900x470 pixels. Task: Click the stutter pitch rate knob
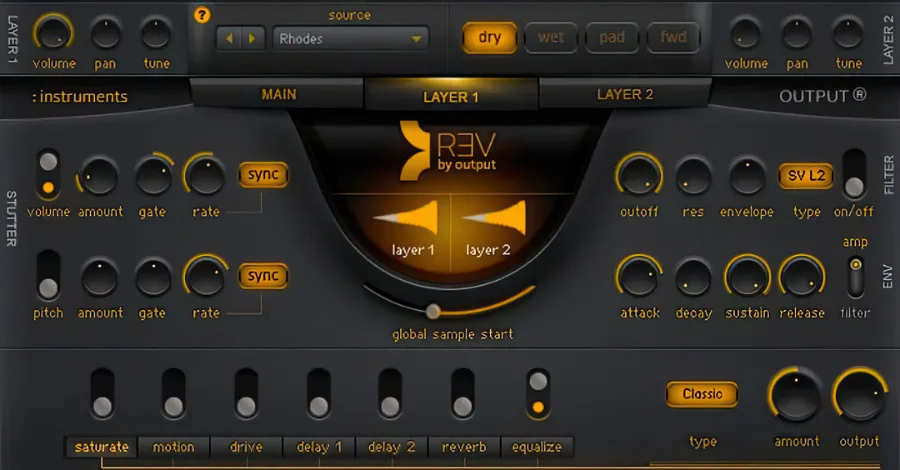[205, 277]
